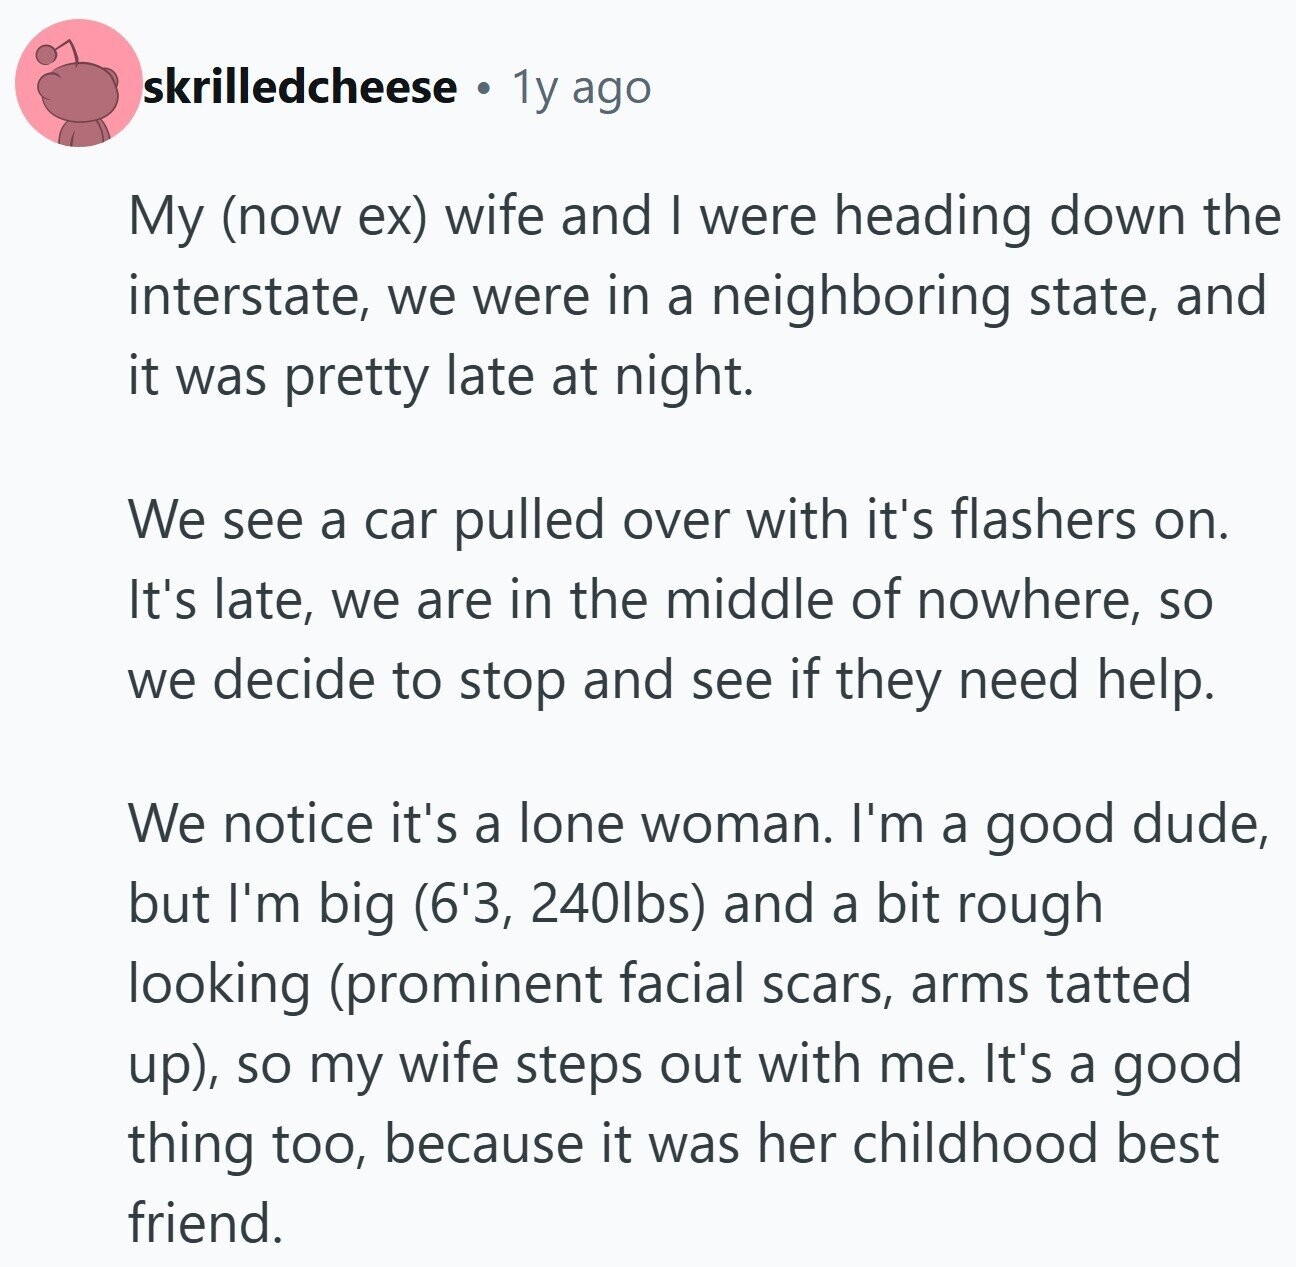Click the sentence 'We notice it's a lone woman.'
This screenshot has width=1296, height=1267.
tap(479, 825)
